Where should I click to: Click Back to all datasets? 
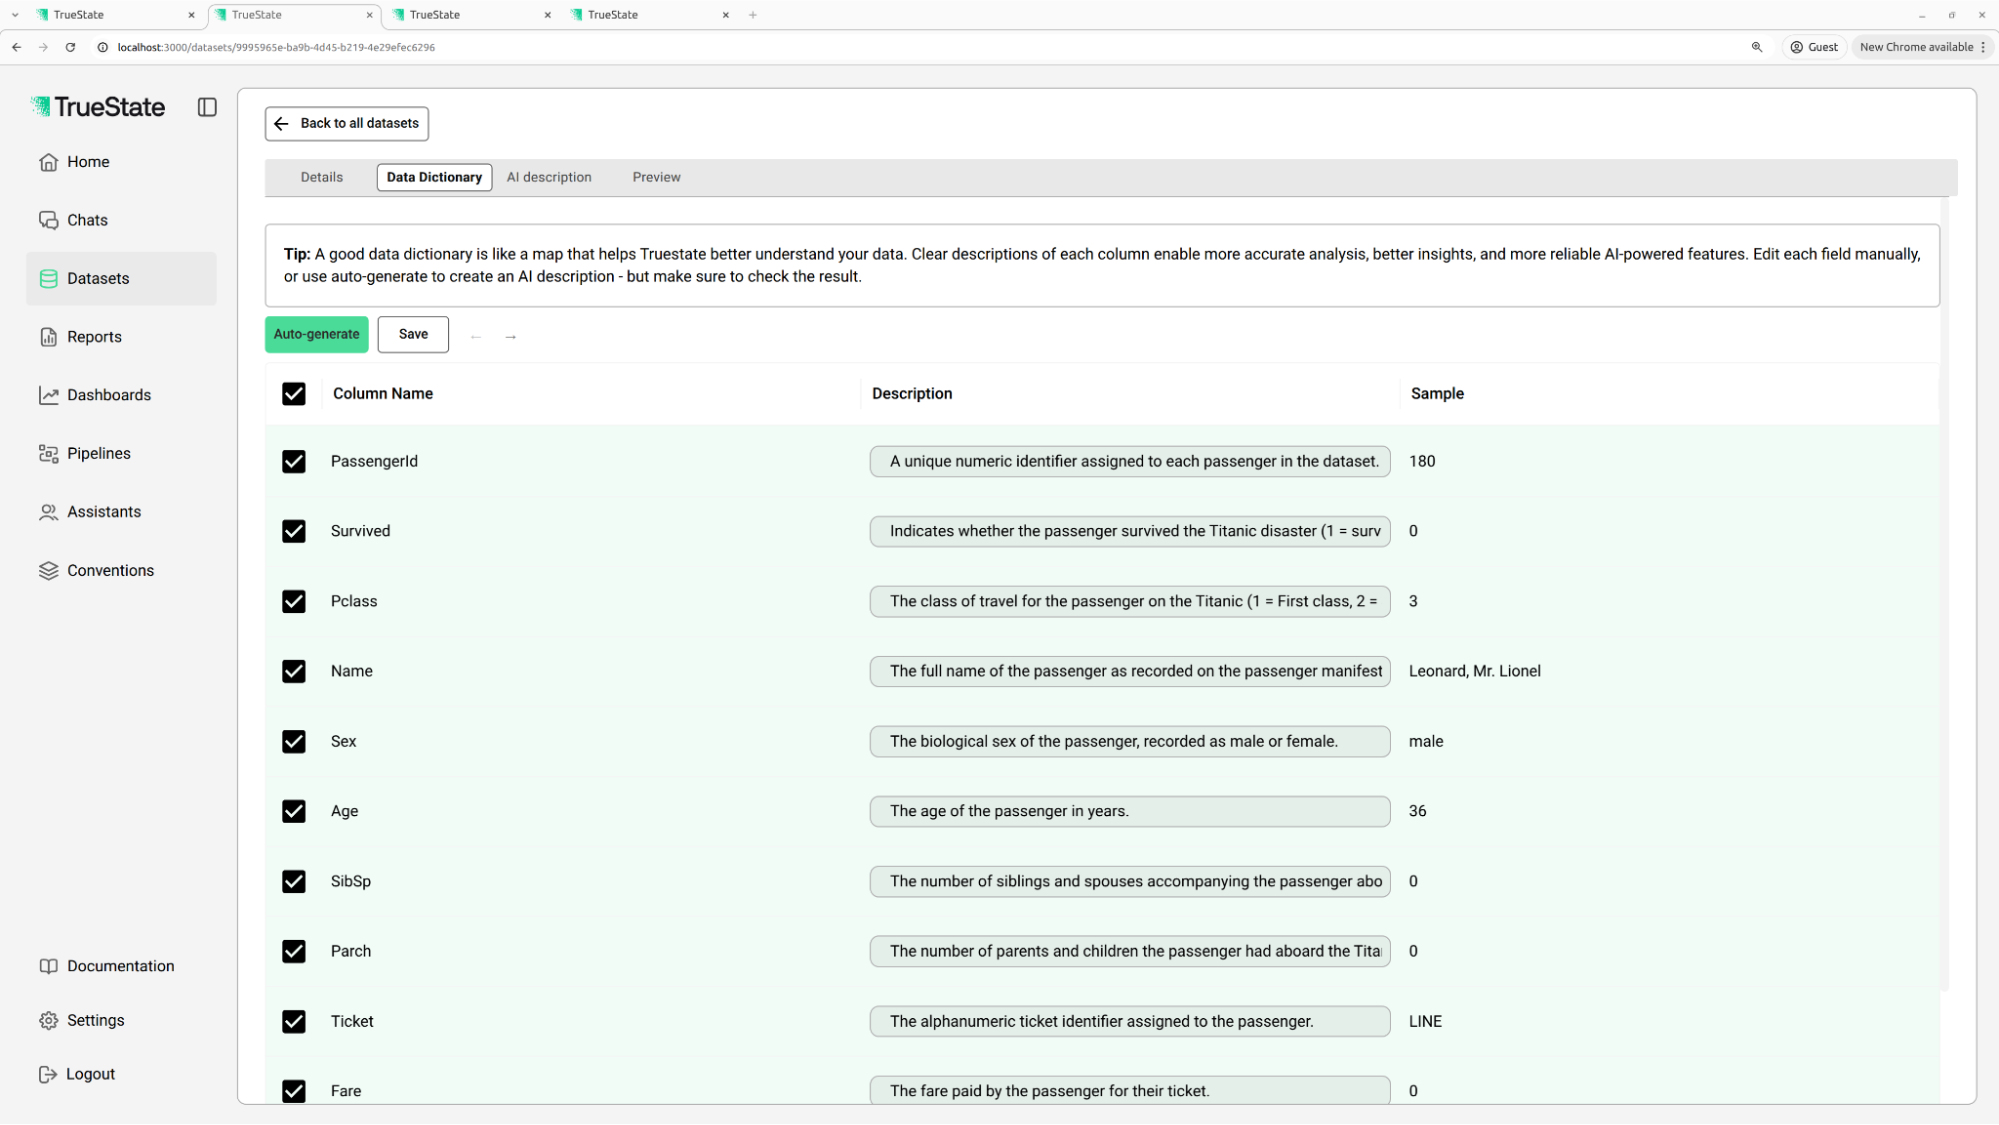click(x=347, y=124)
